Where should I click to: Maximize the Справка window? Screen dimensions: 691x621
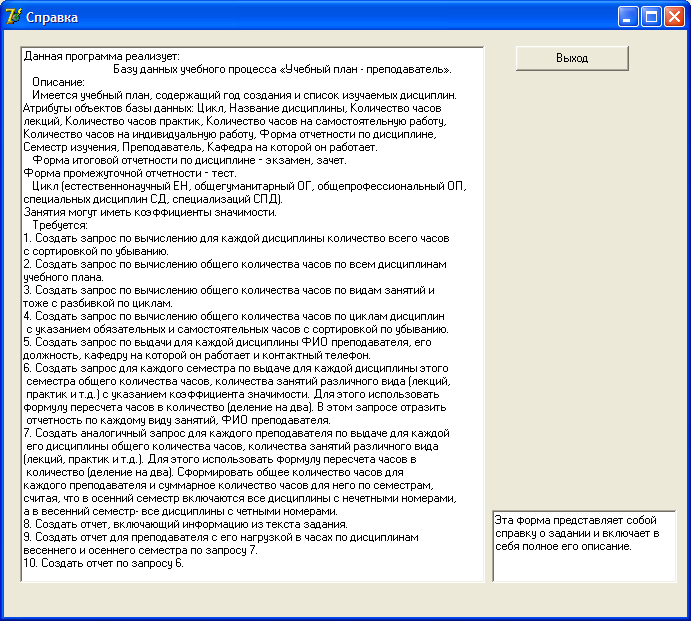coord(651,17)
